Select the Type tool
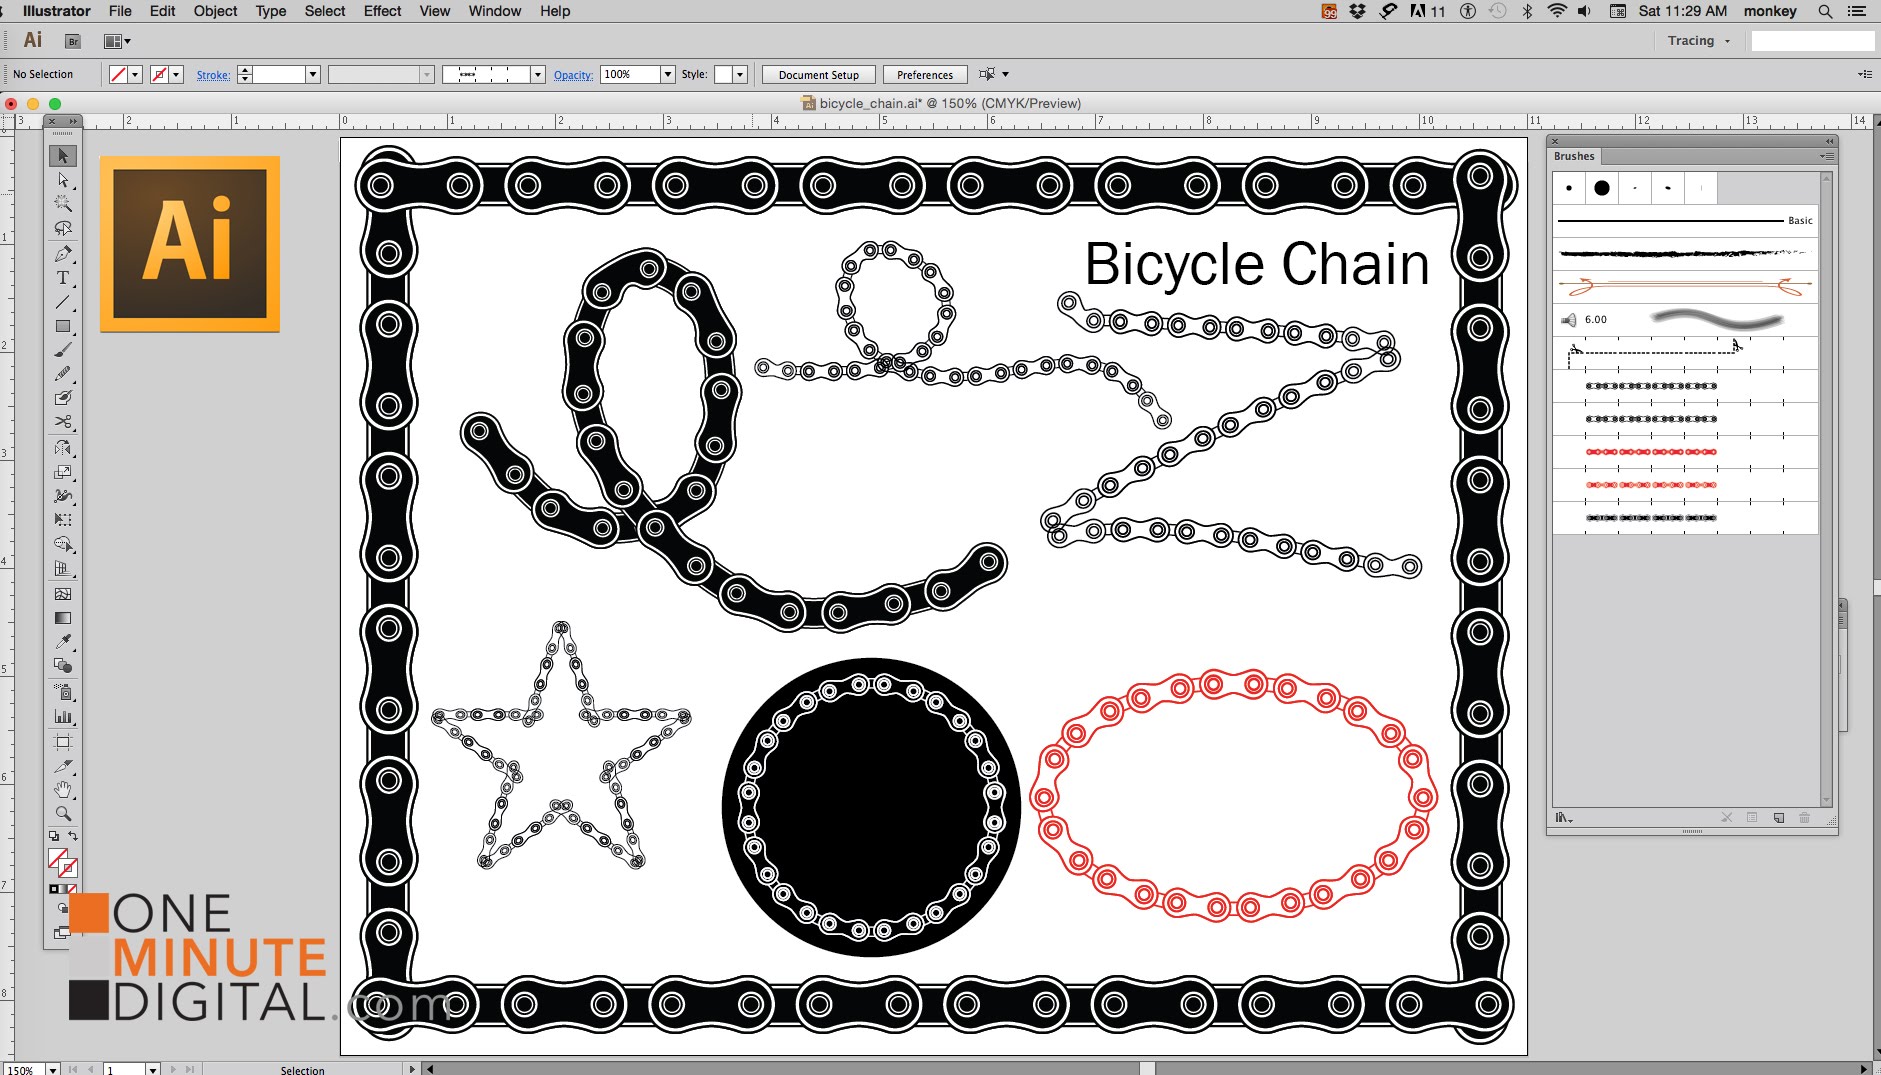1881x1075 pixels. (63, 277)
